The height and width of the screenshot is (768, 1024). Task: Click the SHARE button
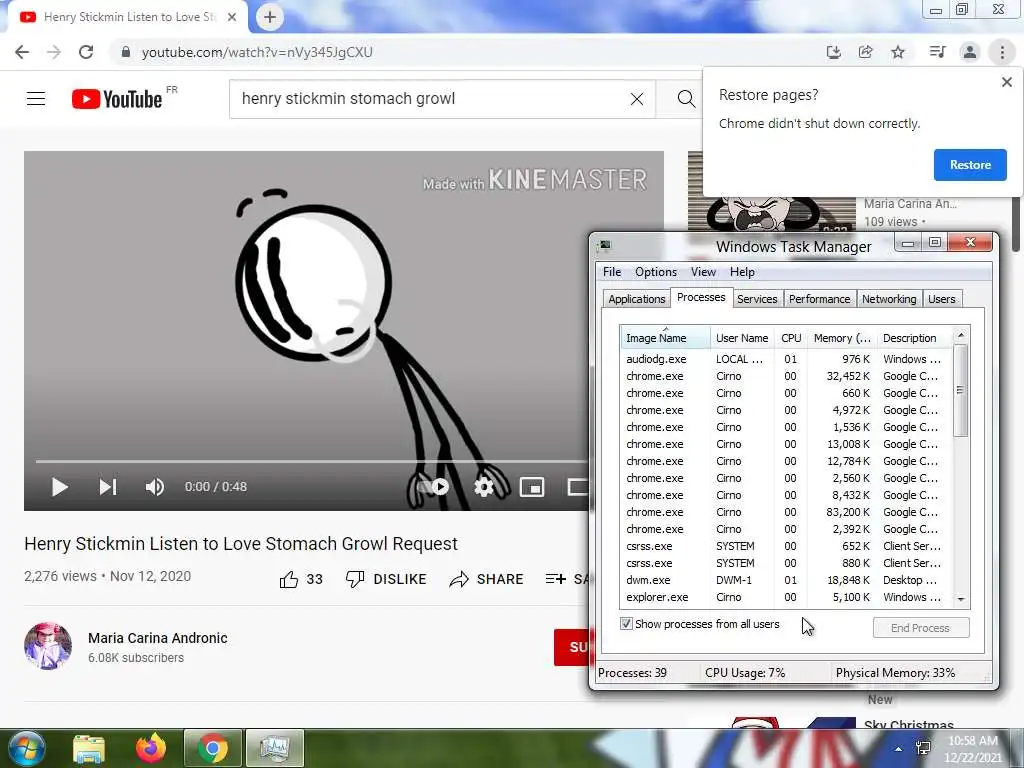(487, 579)
